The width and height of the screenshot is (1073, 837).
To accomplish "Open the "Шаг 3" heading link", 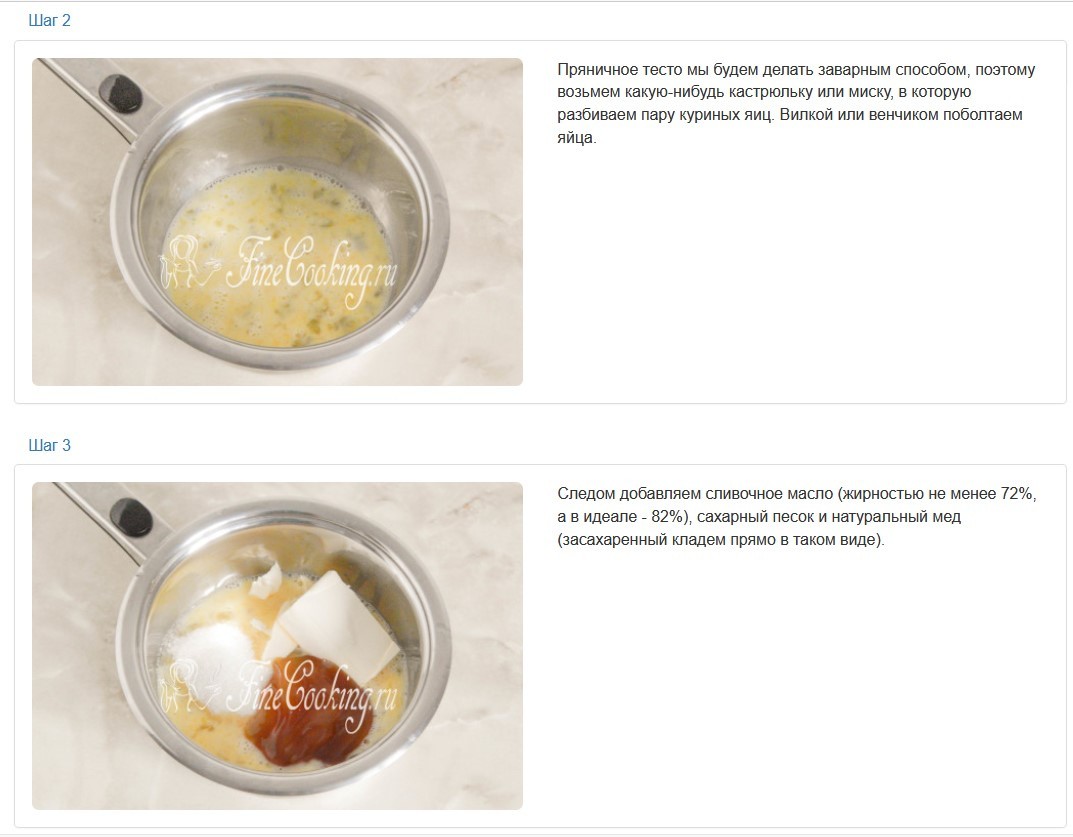I will point(49,446).
